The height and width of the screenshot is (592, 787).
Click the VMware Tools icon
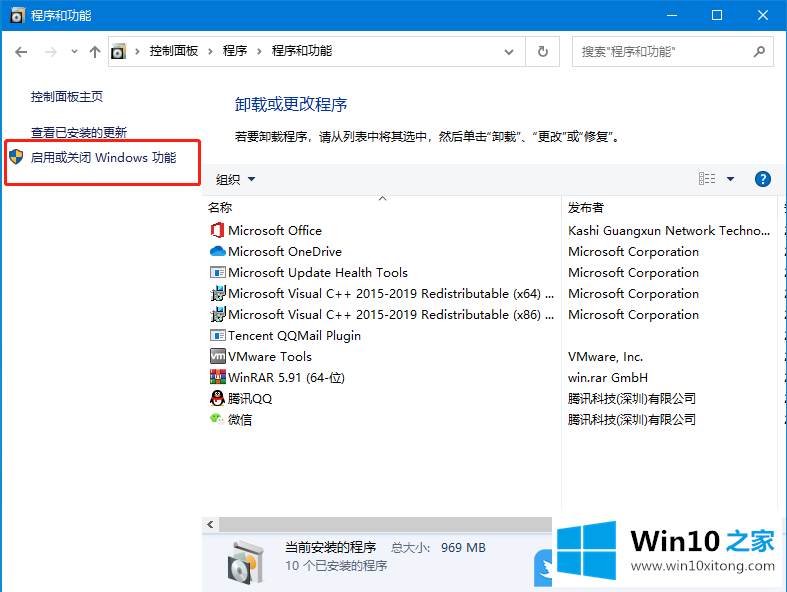tap(217, 356)
